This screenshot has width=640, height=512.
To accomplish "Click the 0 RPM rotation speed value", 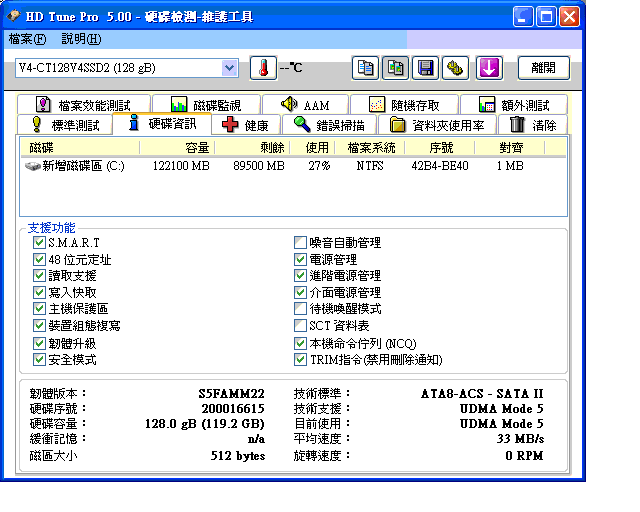I will tap(524, 456).
